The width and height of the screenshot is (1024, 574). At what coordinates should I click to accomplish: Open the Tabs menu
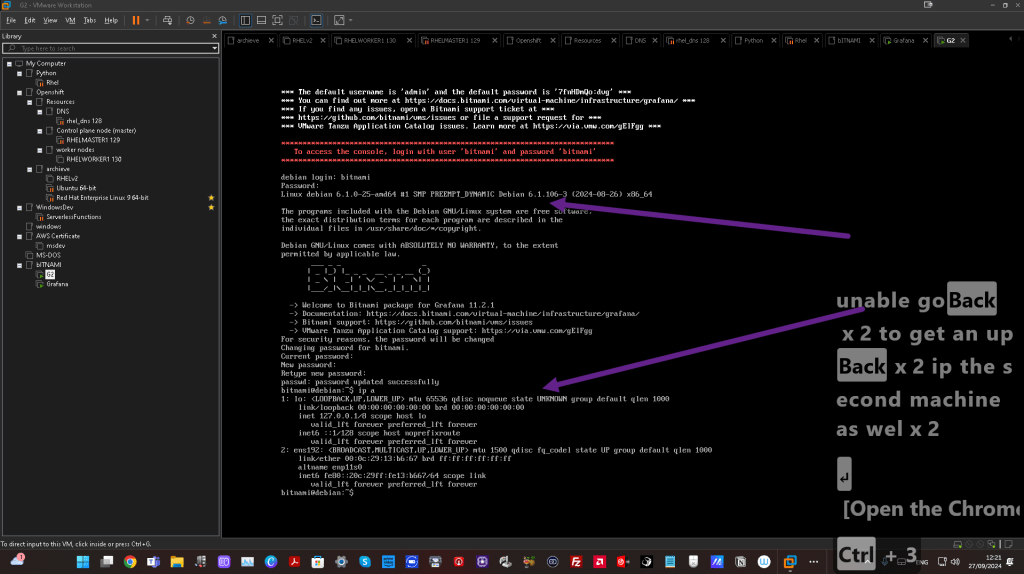89,20
